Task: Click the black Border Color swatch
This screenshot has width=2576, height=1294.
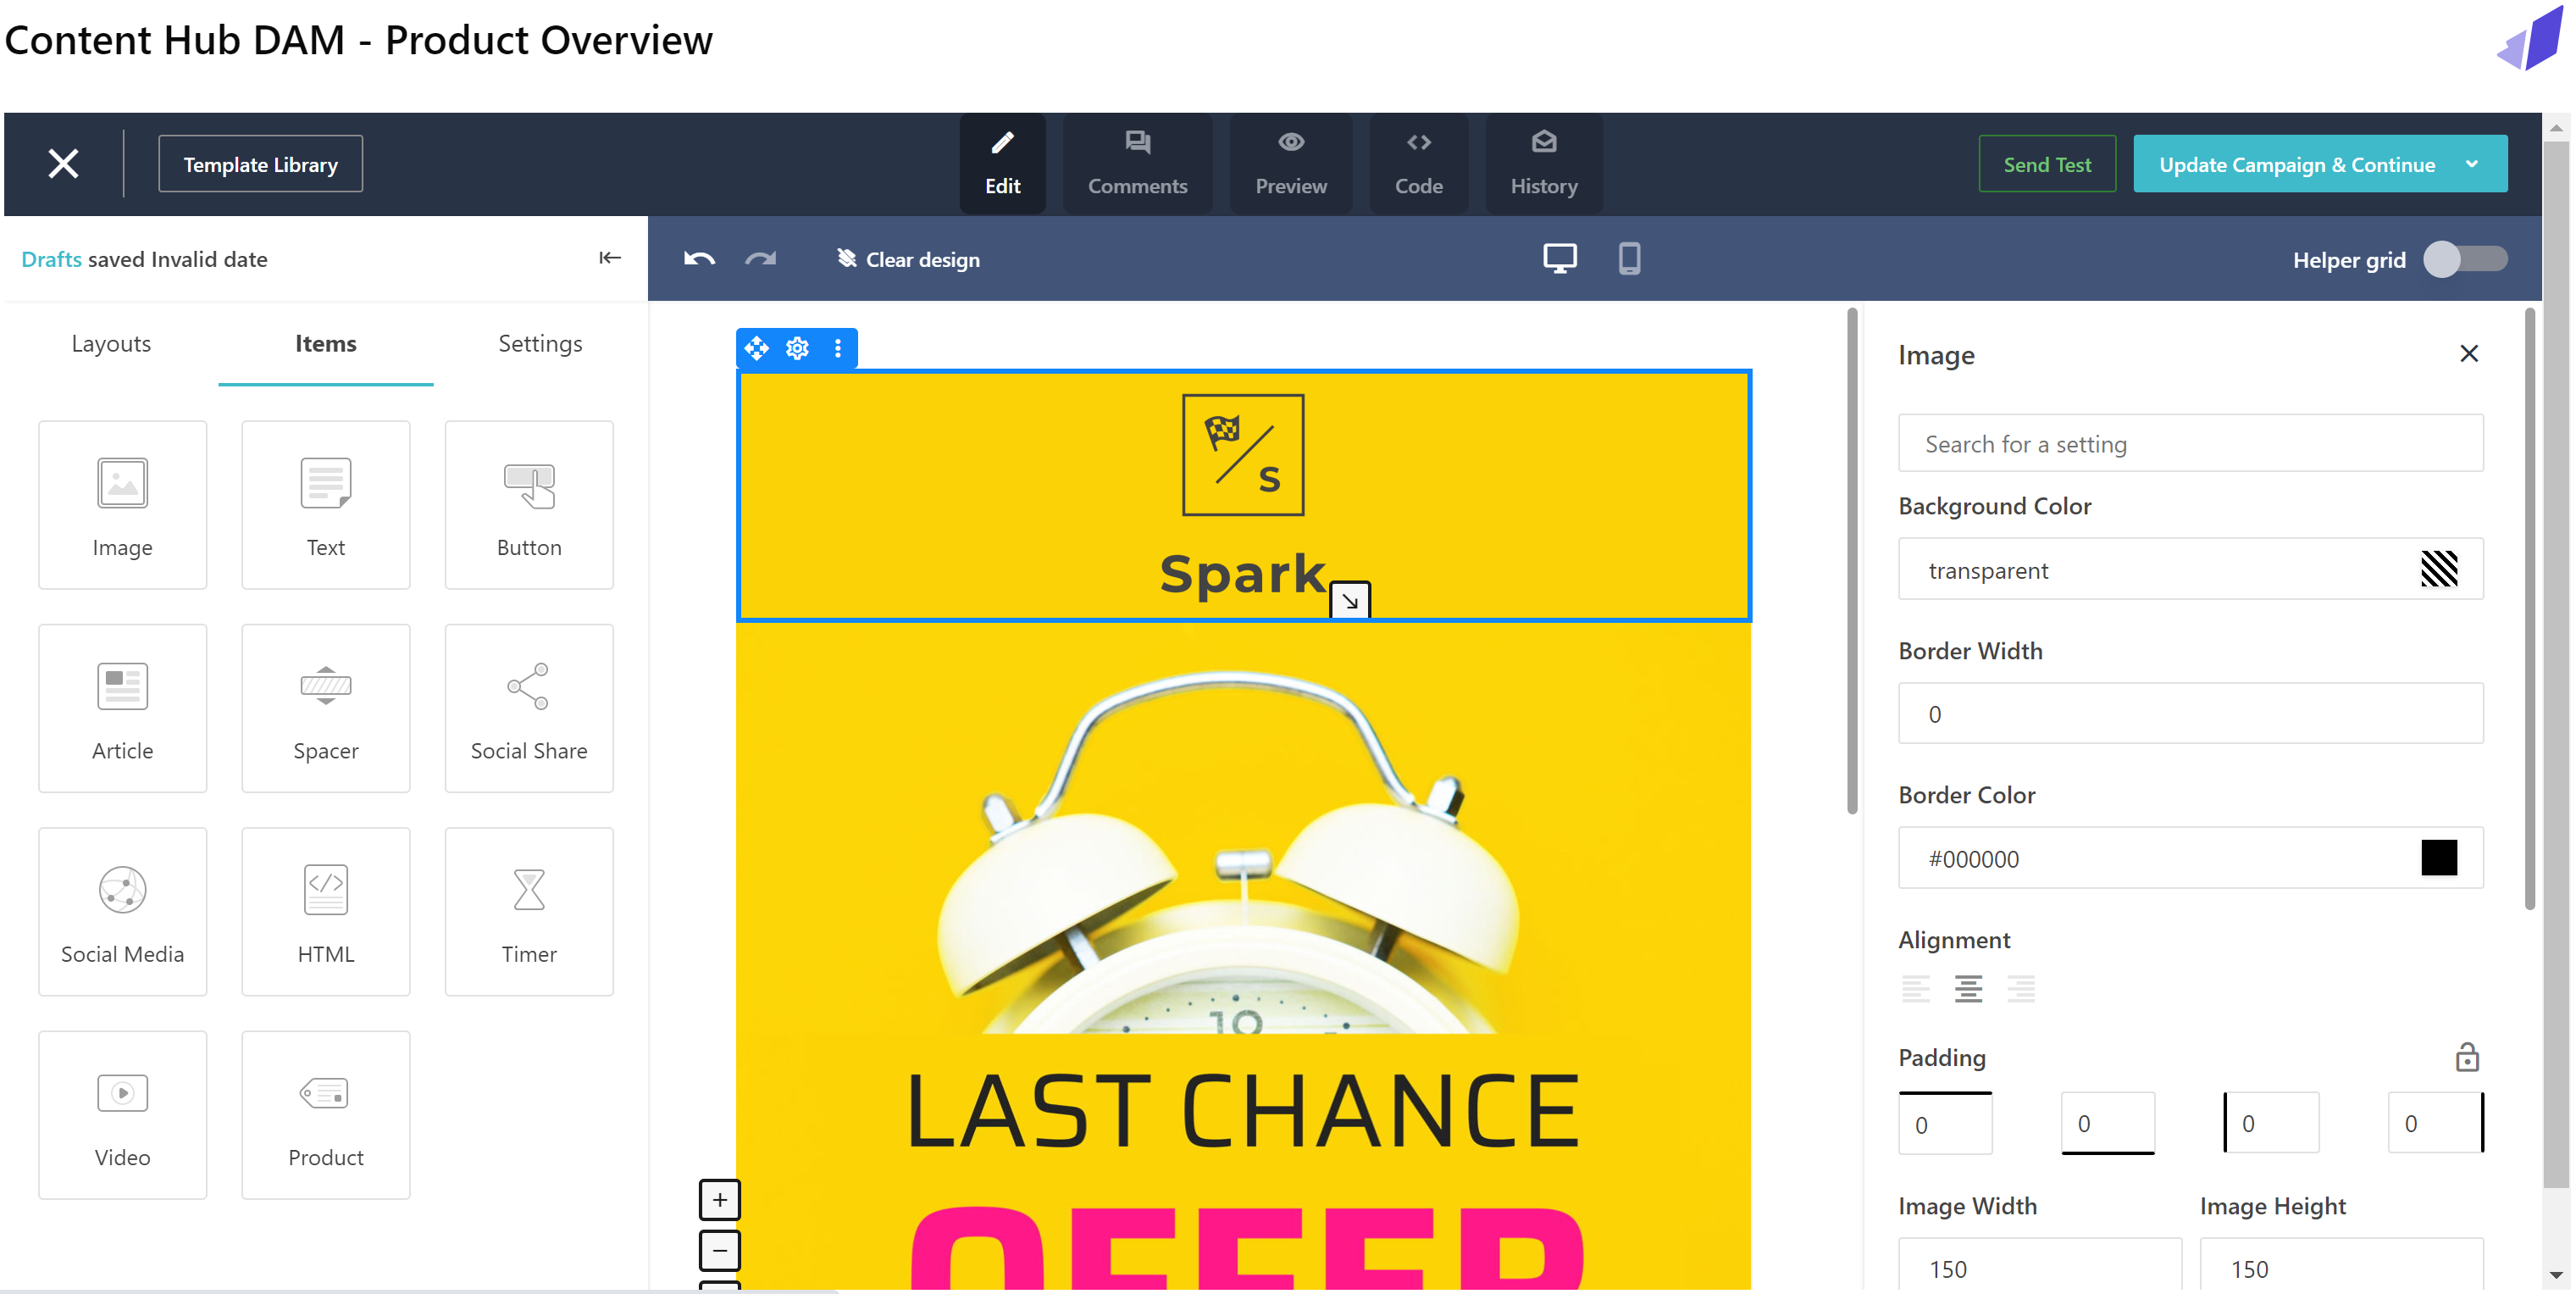Action: coord(2438,858)
